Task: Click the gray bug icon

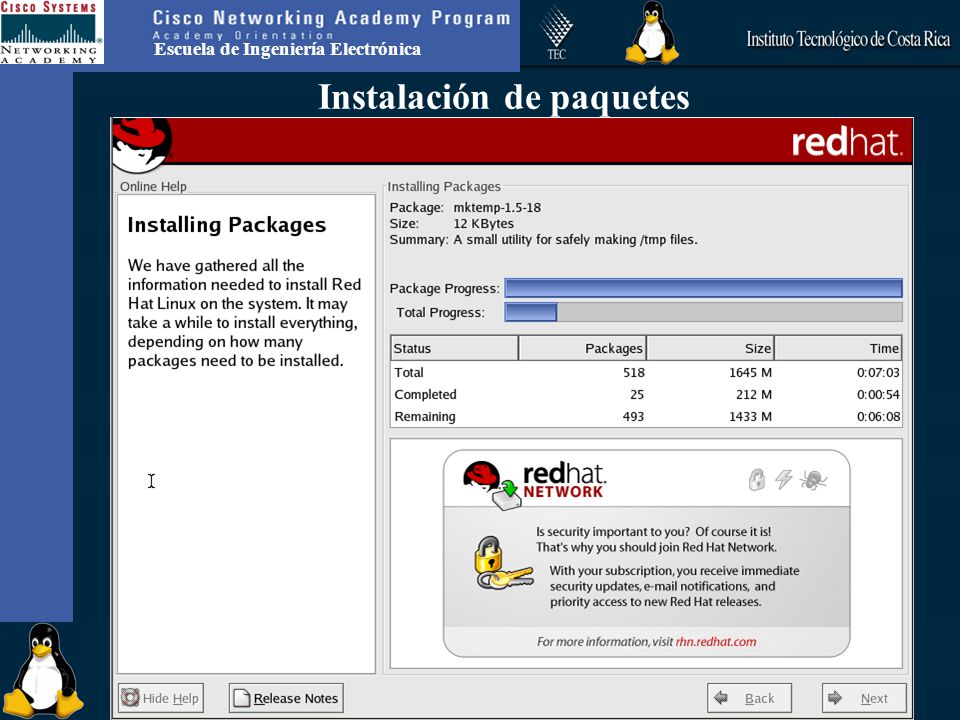Action: pyautogui.click(x=814, y=479)
